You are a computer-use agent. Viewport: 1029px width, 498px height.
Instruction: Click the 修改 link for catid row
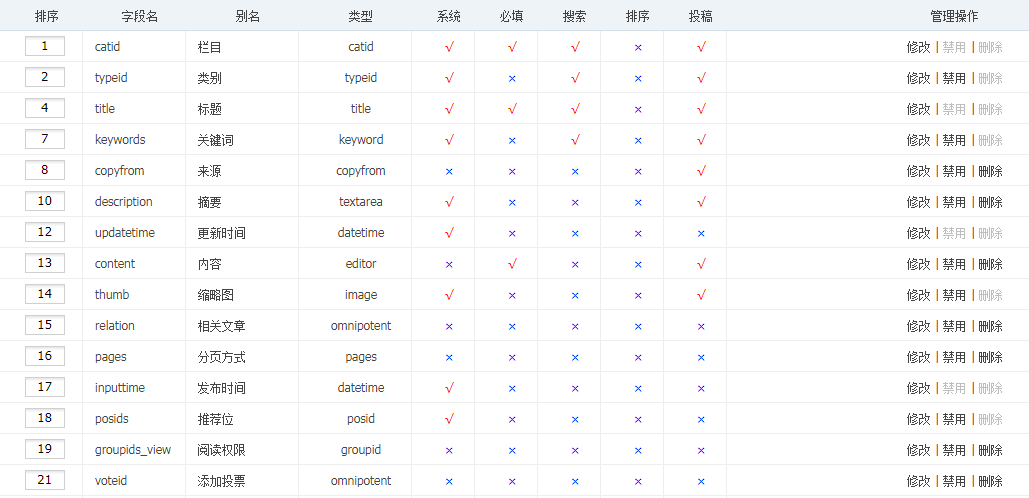click(x=918, y=47)
